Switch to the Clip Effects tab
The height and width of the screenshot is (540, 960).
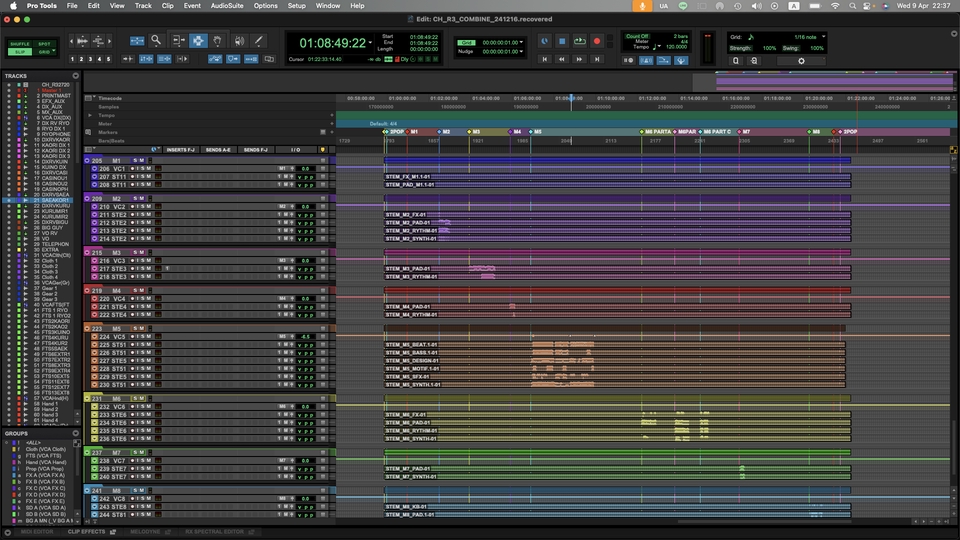pyautogui.click(x=86, y=532)
